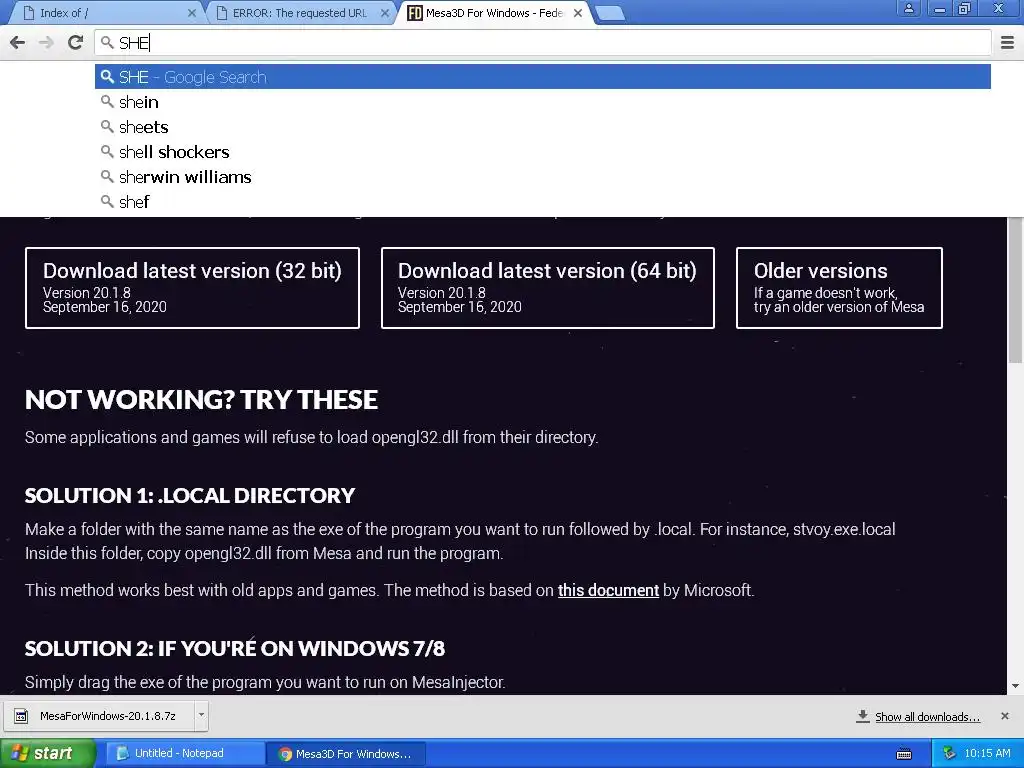Screen dimensions: 1024x768
Task: Click in the address bar containing SHE
Action: pyautogui.click(x=543, y=43)
